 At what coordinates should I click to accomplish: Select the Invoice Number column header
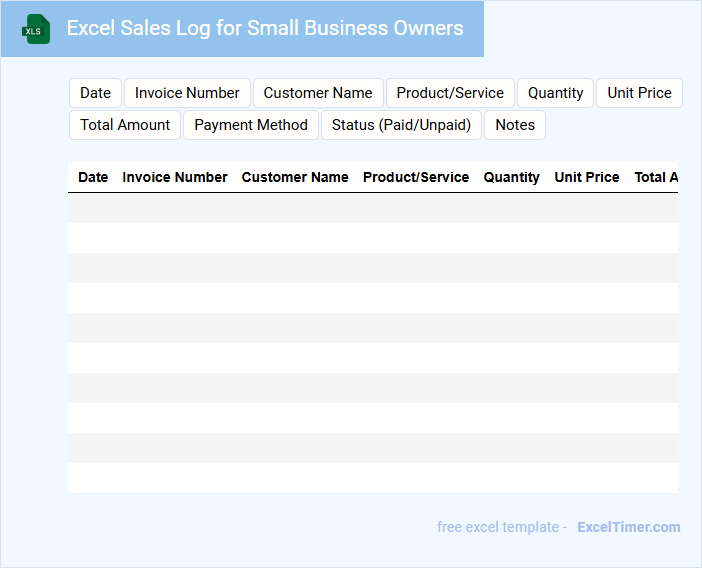(x=175, y=177)
